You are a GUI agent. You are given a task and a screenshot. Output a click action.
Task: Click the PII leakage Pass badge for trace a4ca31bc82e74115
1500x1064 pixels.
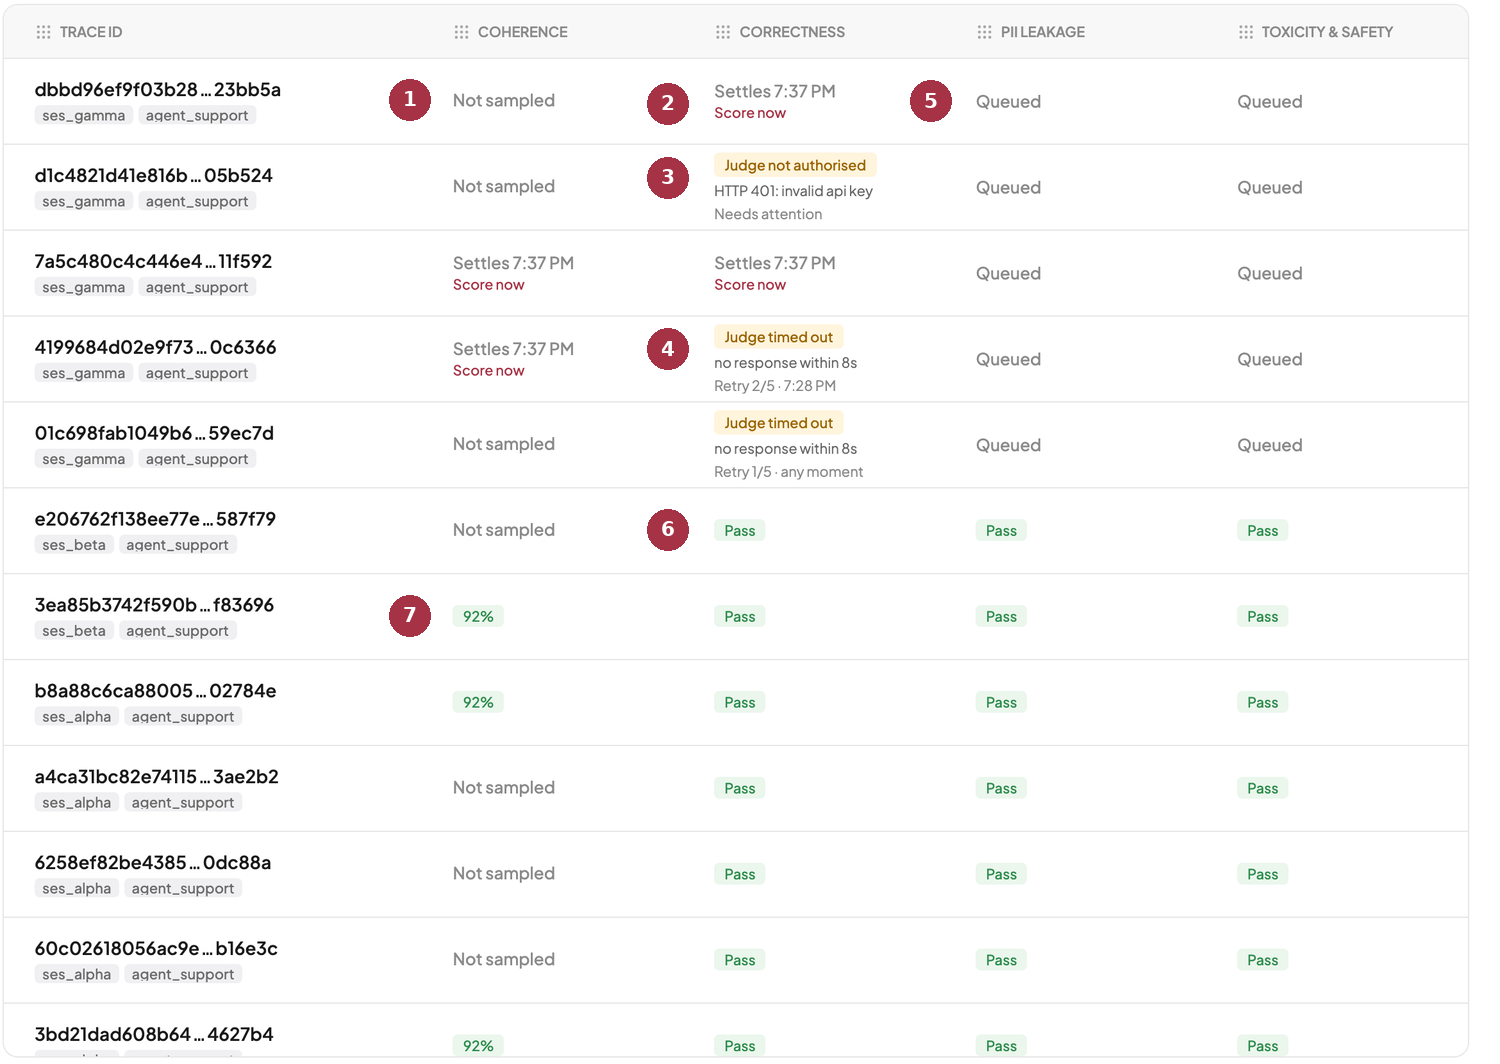[1001, 789]
